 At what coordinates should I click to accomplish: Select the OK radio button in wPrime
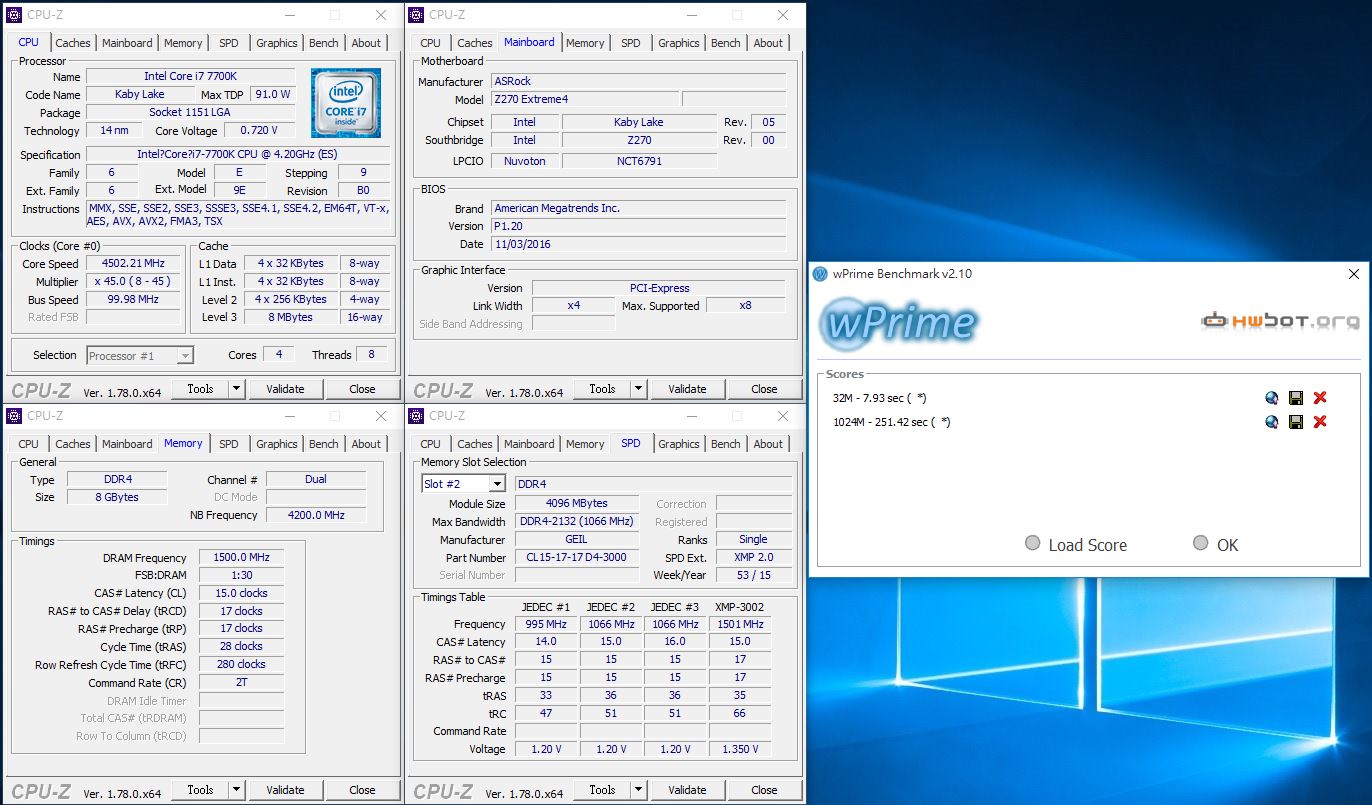tap(1201, 543)
